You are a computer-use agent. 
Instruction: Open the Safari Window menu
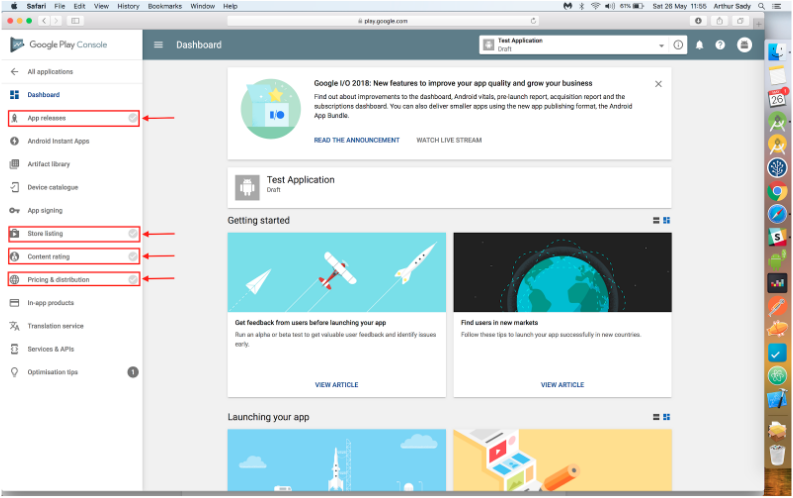tap(202, 6)
